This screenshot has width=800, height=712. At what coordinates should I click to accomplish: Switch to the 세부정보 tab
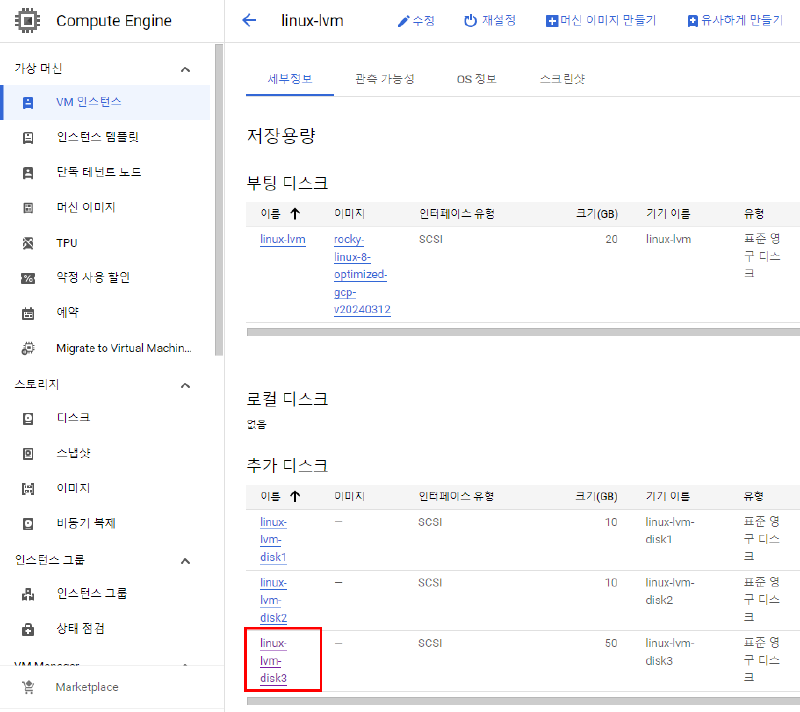[290, 79]
